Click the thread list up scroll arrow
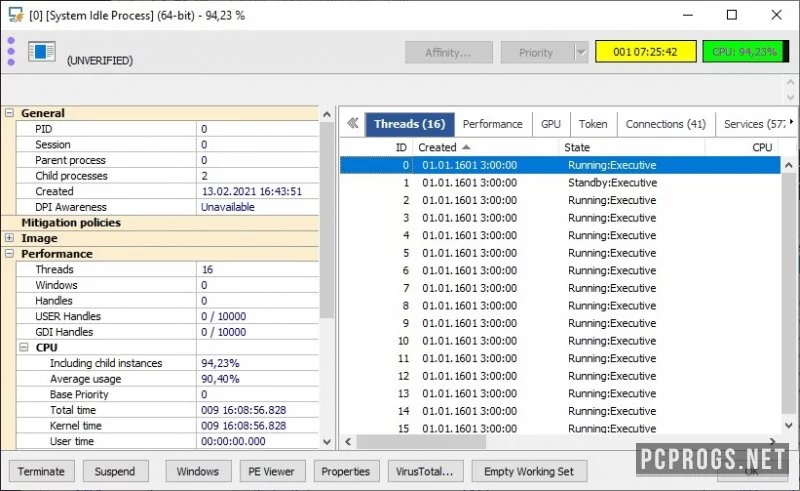 789,165
